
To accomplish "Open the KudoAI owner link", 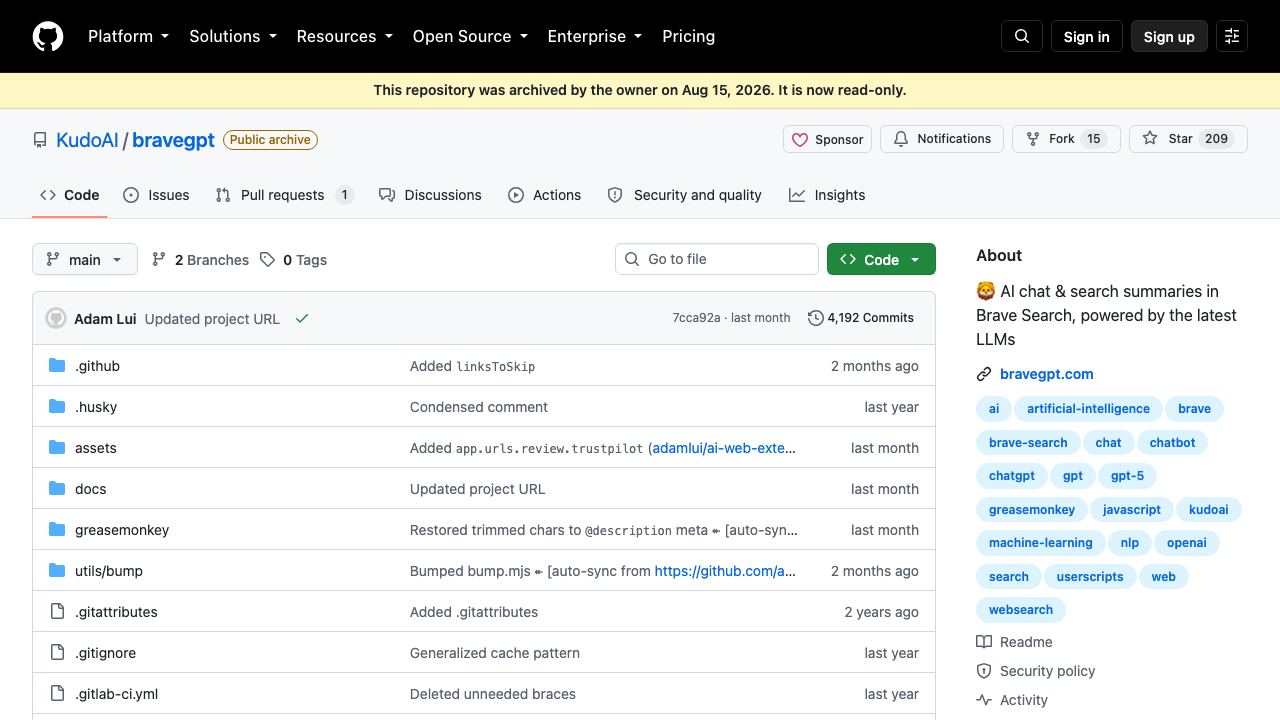I will 87,140.
